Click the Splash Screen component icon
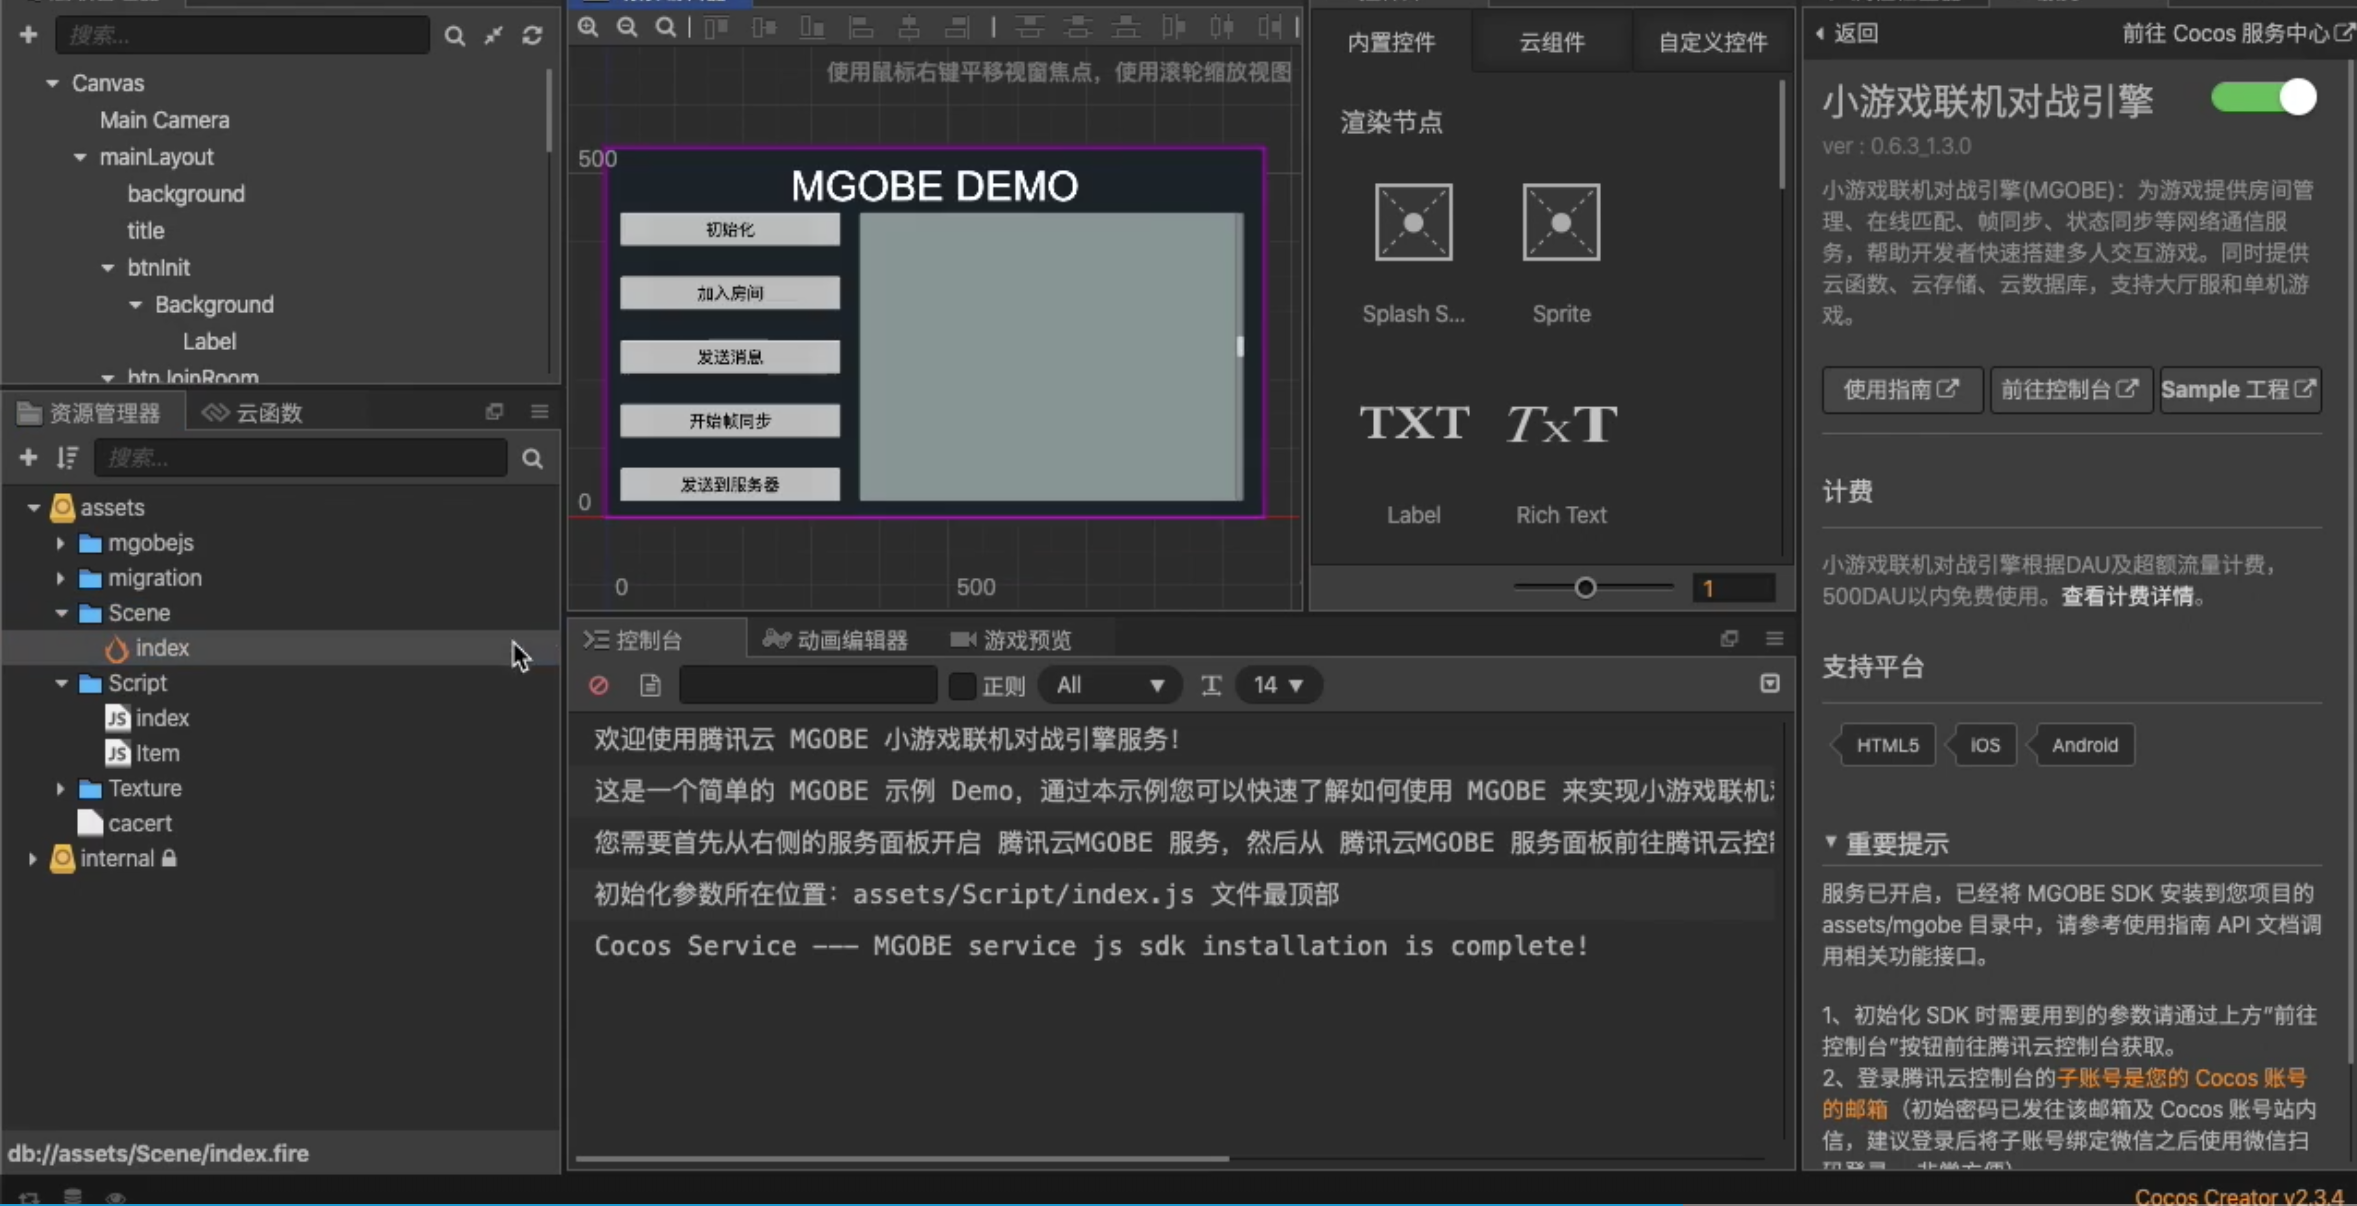Image resolution: width=2357 pixels, height=1206 pixels. tap(1412, 222)
